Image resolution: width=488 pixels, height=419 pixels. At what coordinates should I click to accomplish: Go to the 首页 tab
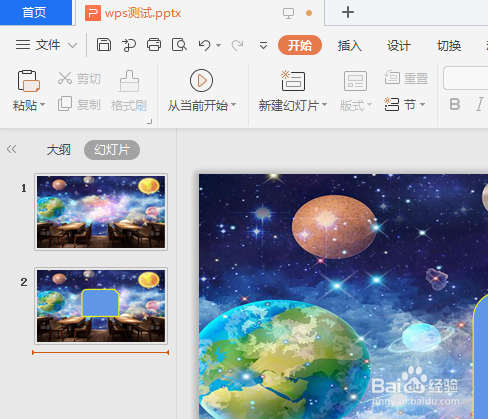pyautogui.click(x=35, y=13)
